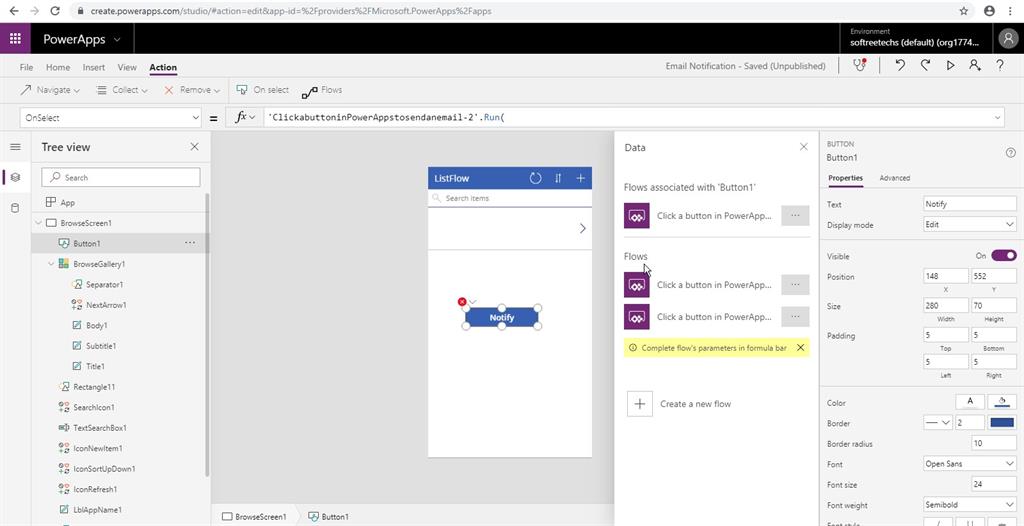
Task: Open Help question mark in toolbar
Action: click(999, 65)
